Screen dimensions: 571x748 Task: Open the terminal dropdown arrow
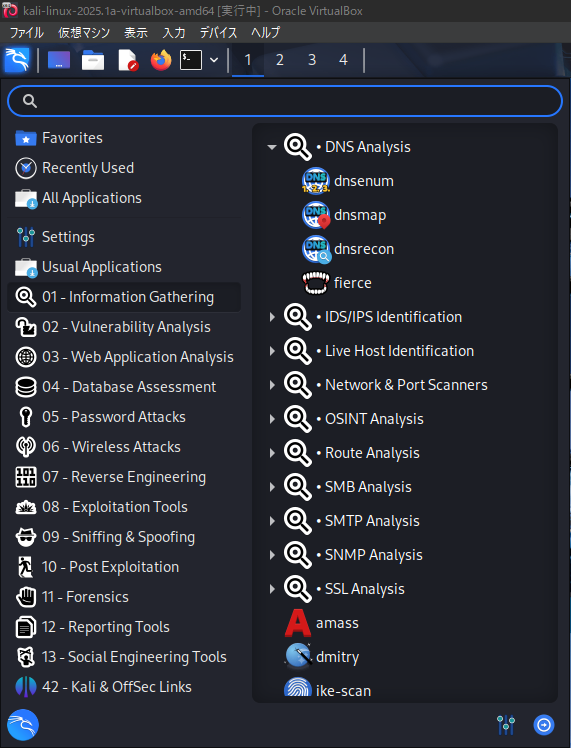click(214, 61)
